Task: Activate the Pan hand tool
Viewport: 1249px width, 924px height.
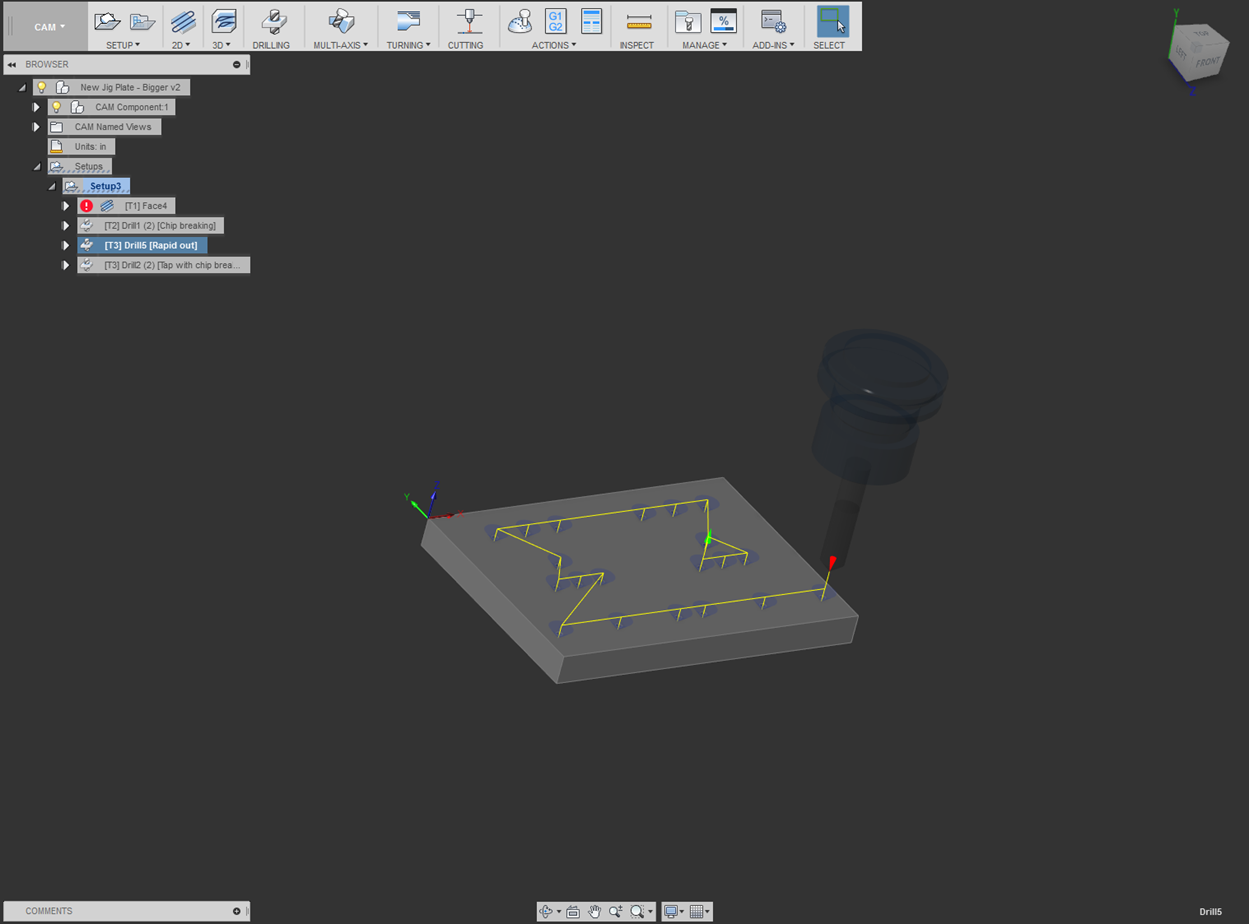Action: click(595, 911)
